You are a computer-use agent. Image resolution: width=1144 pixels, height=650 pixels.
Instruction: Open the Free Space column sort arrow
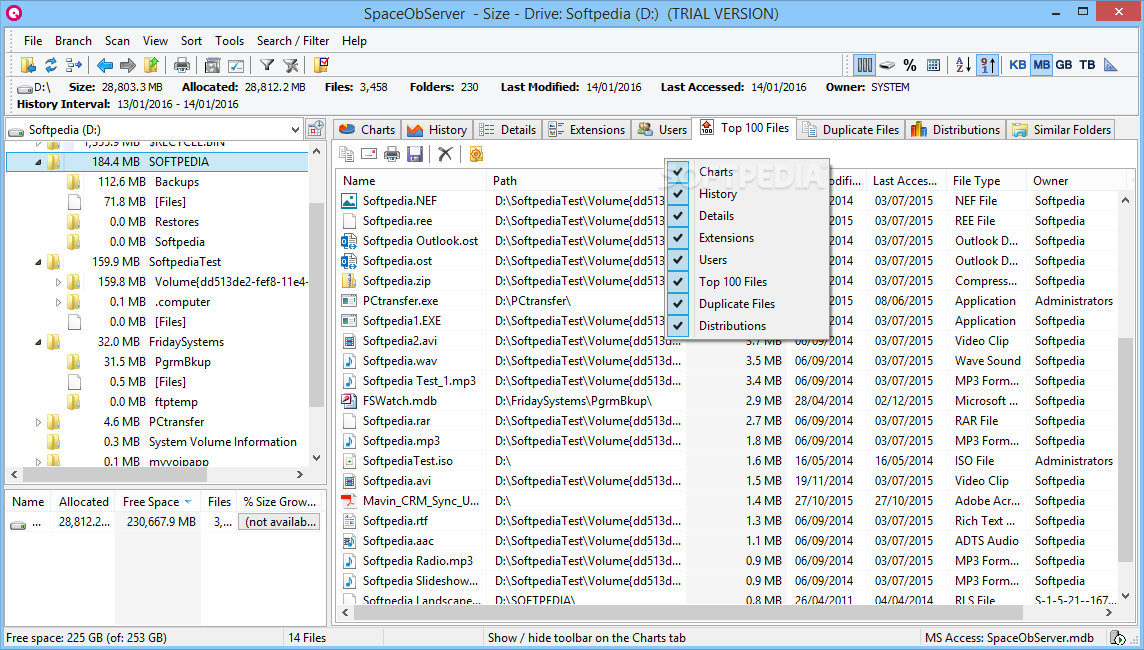[x=188, y=502]
